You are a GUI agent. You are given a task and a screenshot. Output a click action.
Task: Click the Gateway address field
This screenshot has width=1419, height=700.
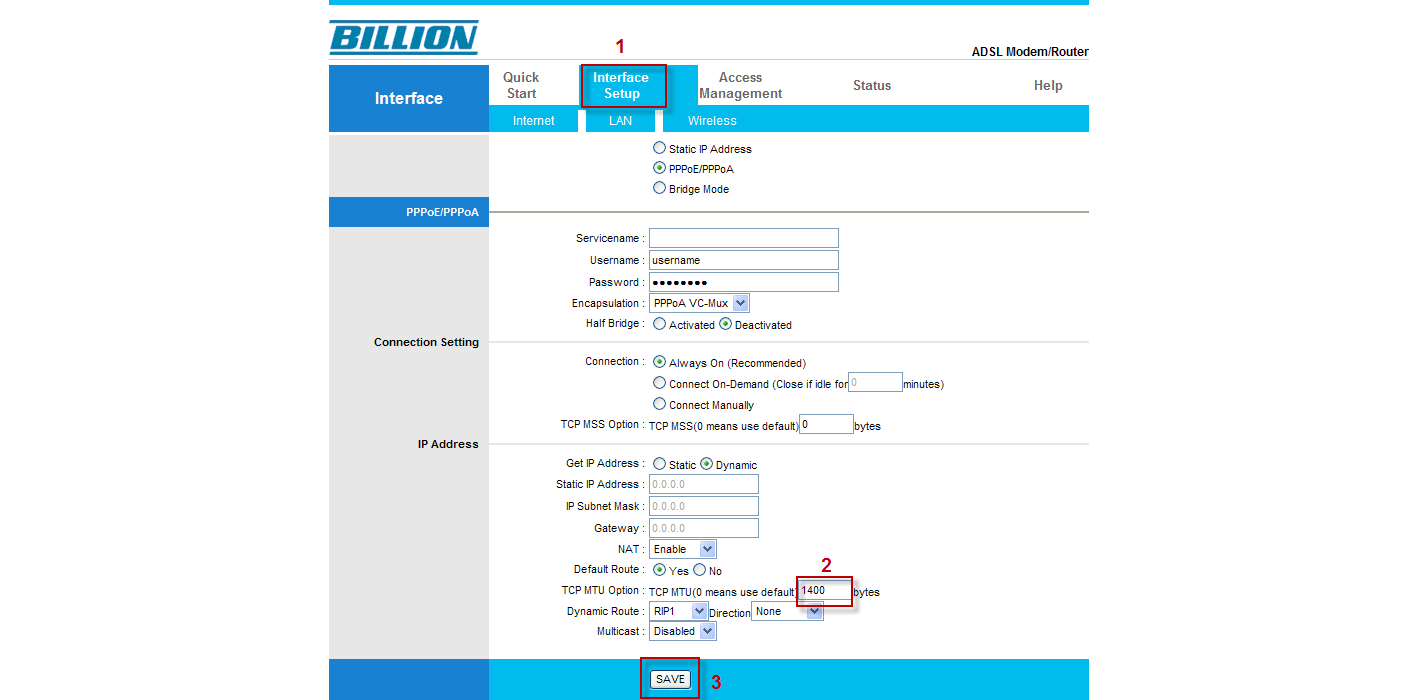(704, 528)
